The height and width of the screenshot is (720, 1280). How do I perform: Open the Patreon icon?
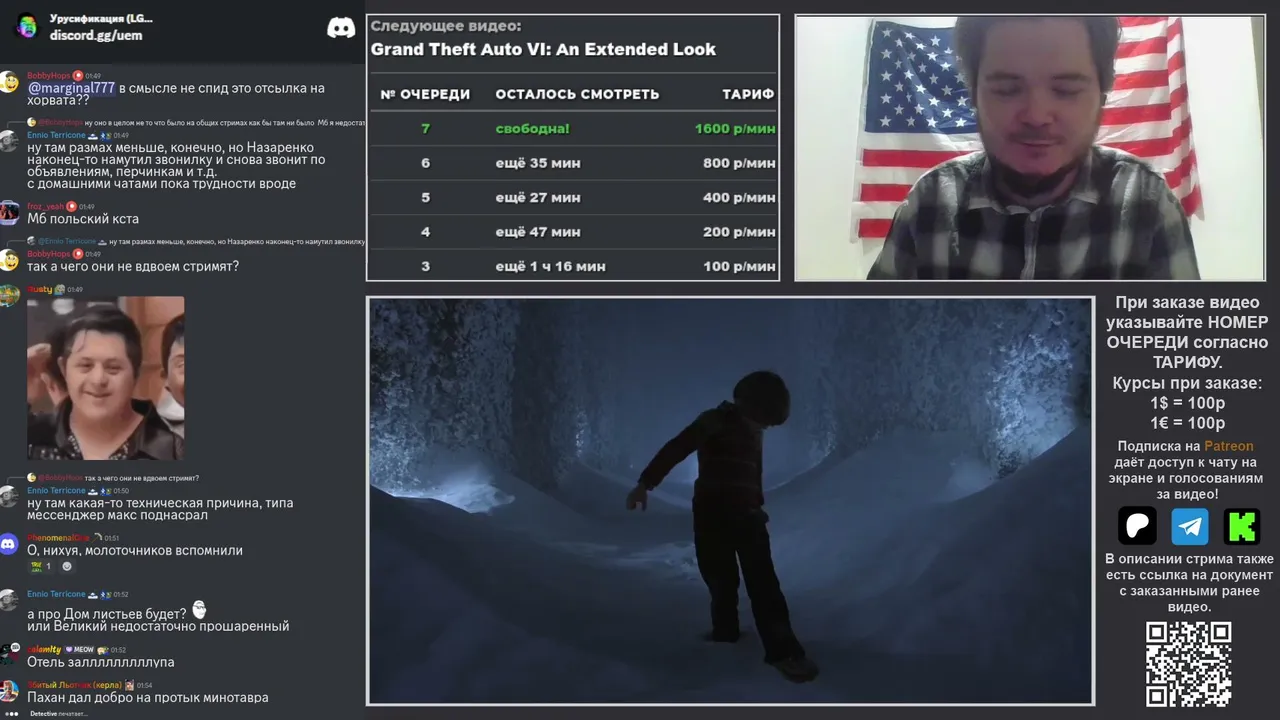click(1137, 526)
